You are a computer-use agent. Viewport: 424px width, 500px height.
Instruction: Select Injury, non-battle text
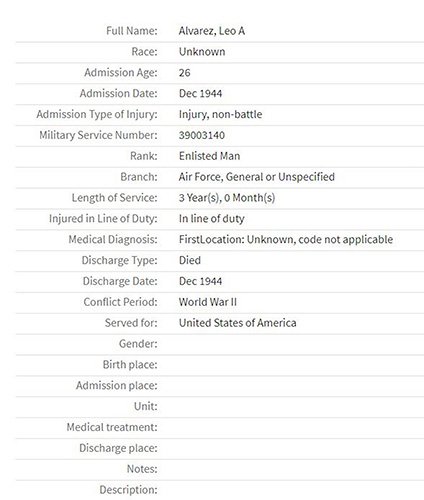point(220,114)
